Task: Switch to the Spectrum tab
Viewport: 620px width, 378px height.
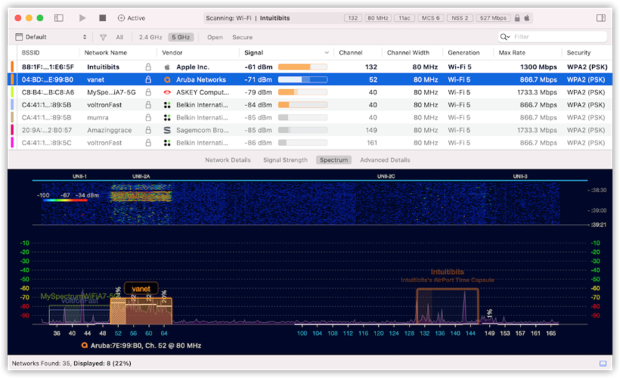Action: click(x=334, y=160)
